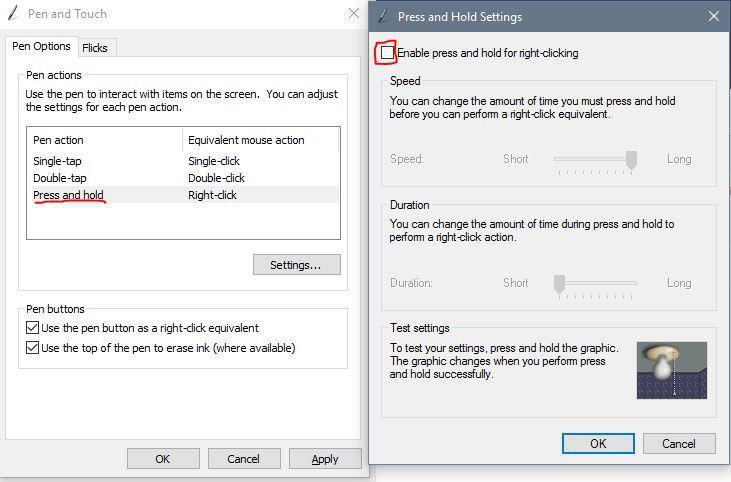Screen dimensions: 731x482
Task: Click Cancel in the Pen and Touch window
Action: point(244,459)
